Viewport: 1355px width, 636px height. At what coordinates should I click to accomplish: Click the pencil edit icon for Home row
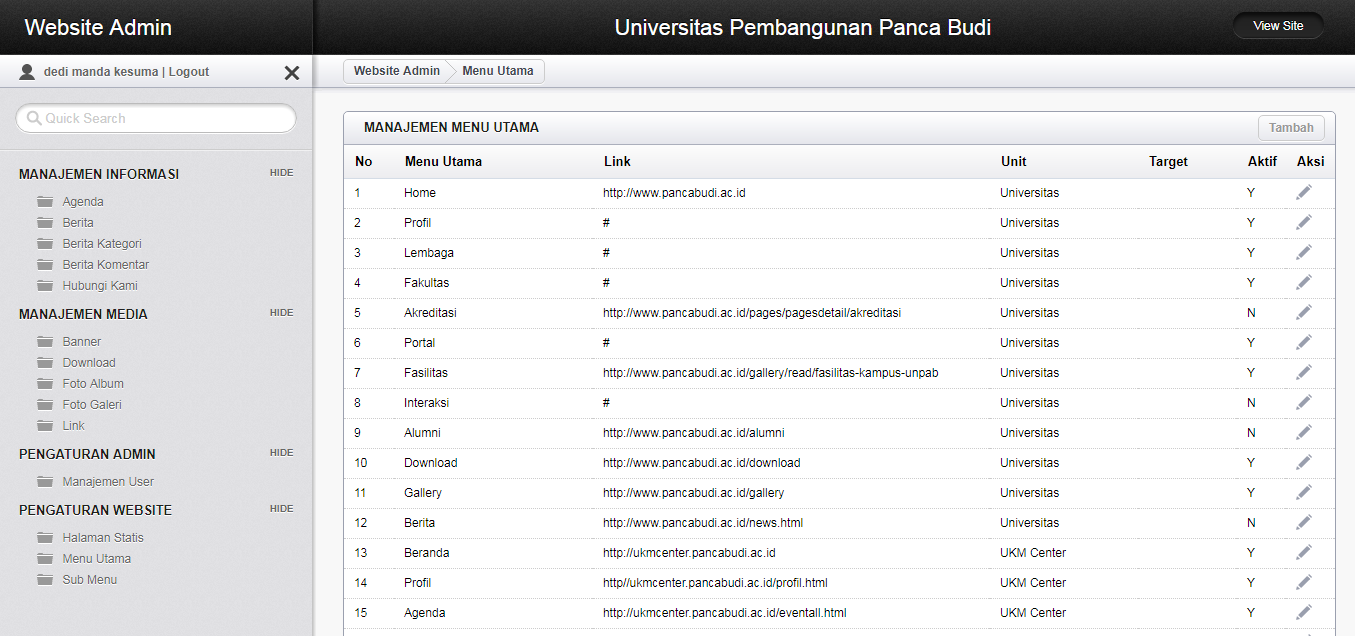click(x=1303, y=193)
